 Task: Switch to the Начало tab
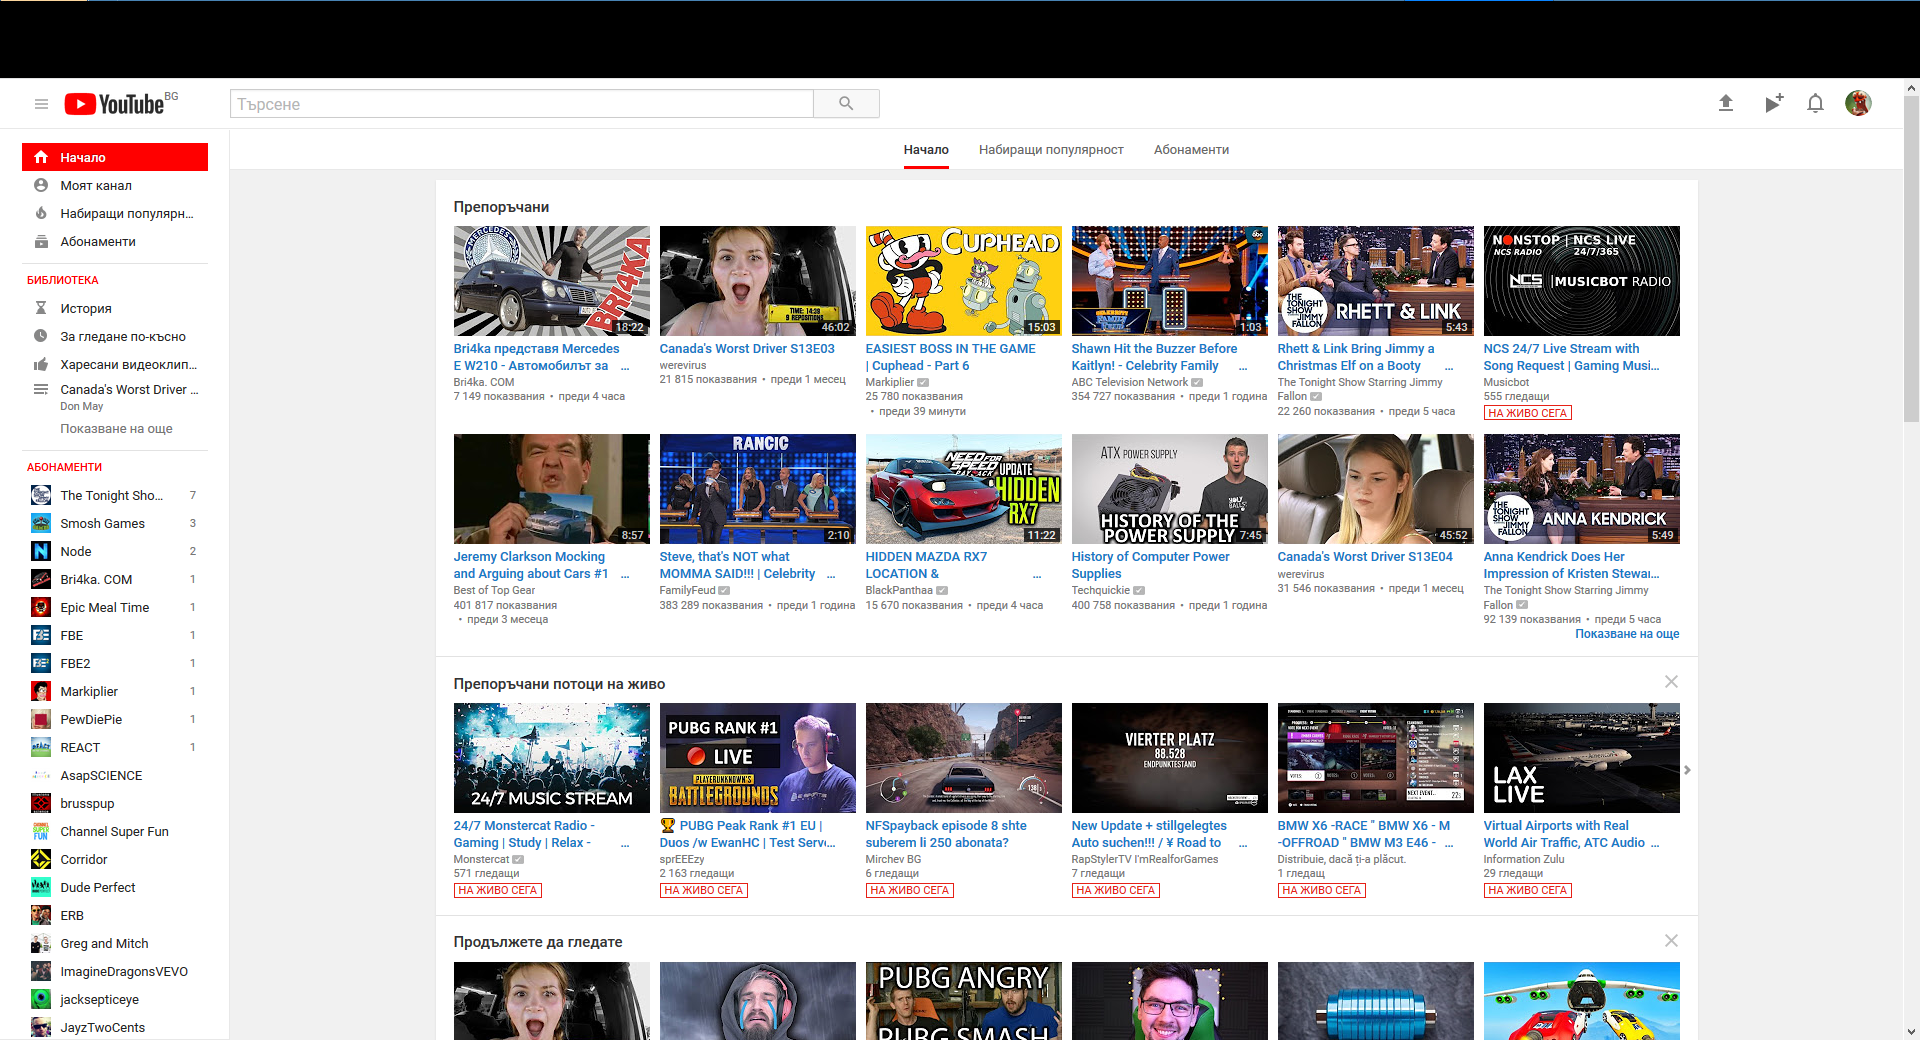926,150
